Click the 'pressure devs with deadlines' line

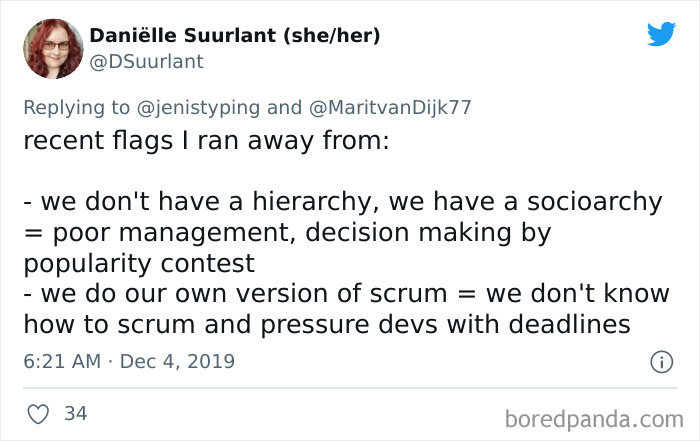[x=445, y=325]
